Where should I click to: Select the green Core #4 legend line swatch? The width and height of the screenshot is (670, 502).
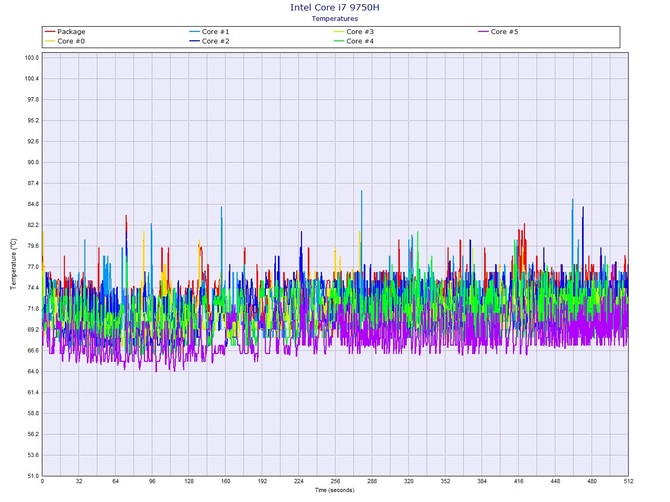coord(339,41)
